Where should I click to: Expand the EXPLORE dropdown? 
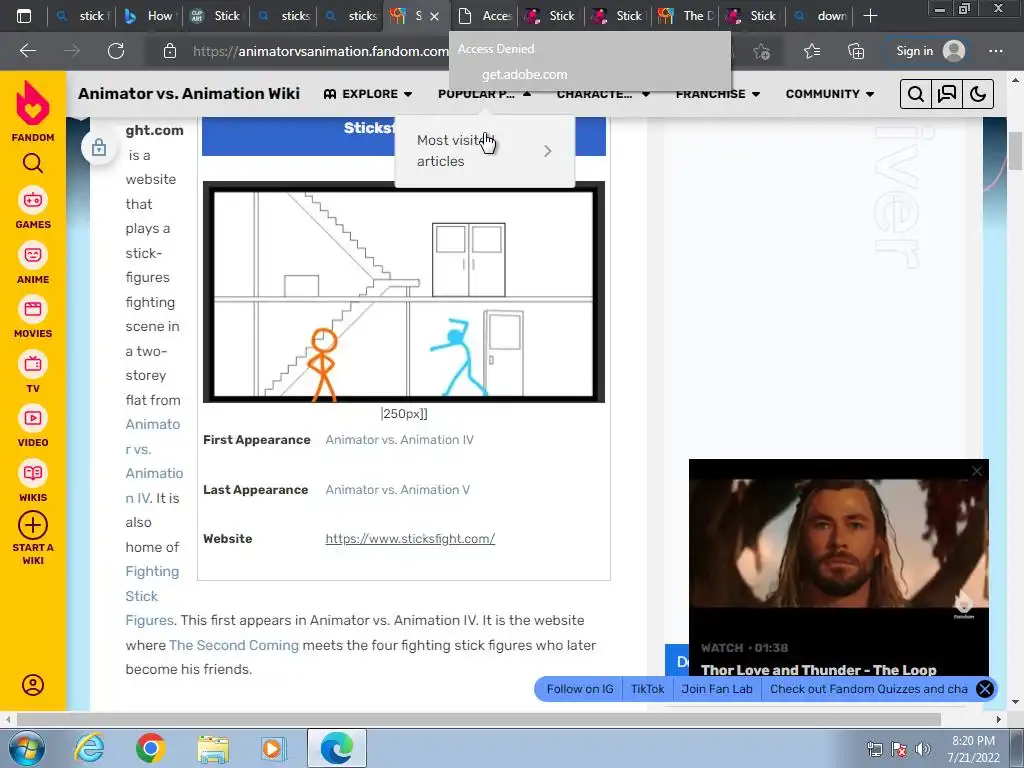(368, 94)
